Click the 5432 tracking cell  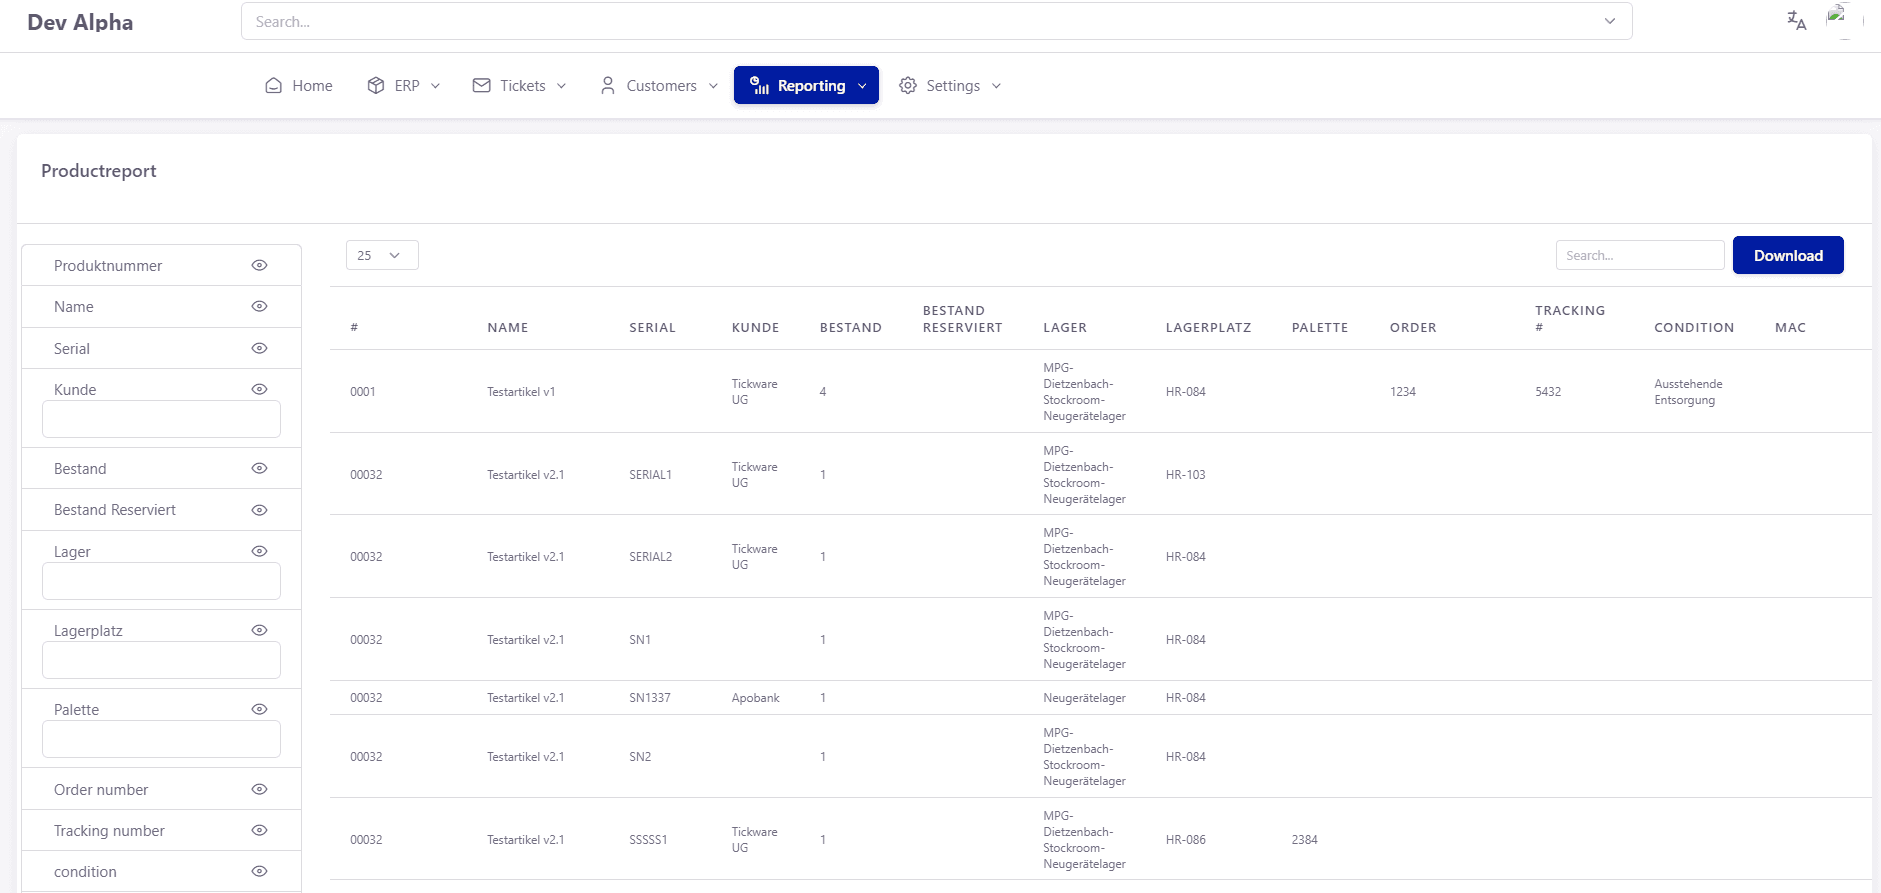(x=1548, y=391)
